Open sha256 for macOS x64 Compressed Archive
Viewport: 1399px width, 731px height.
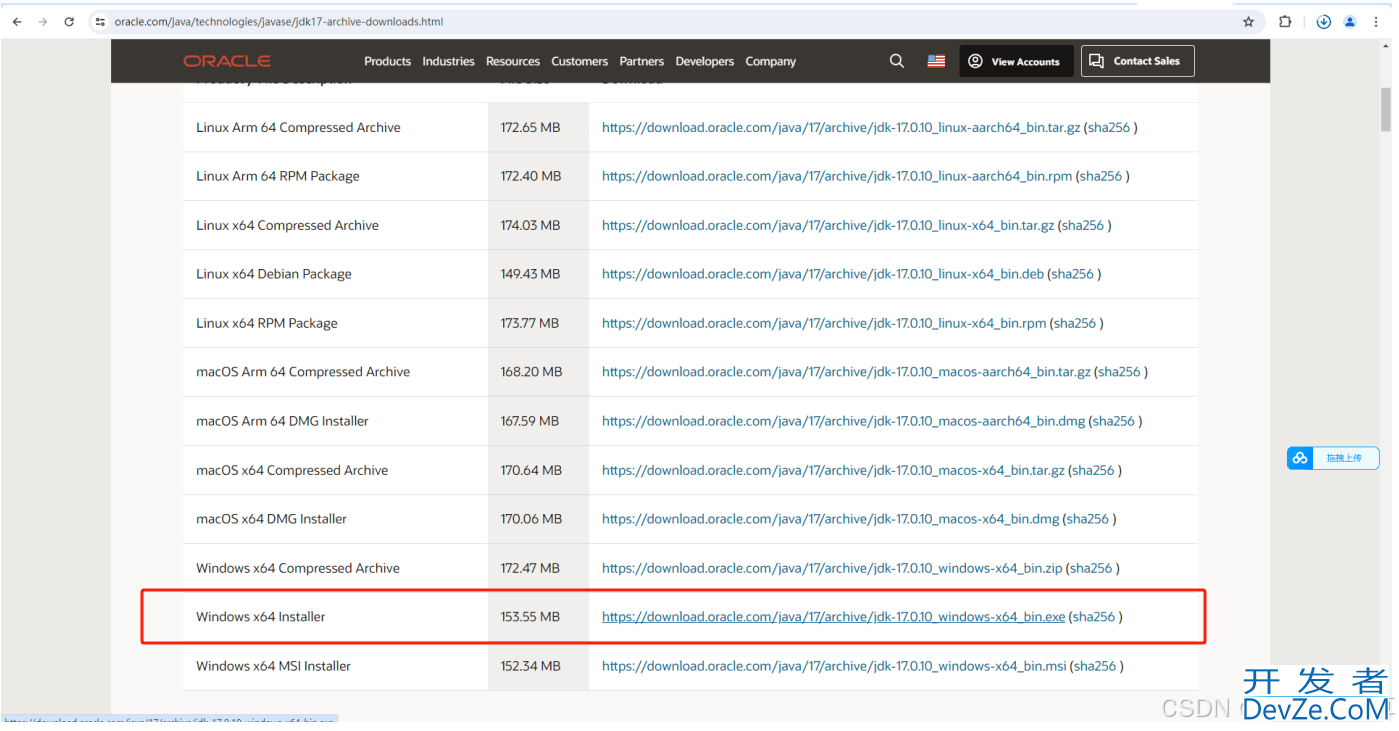click(1094, 470)
